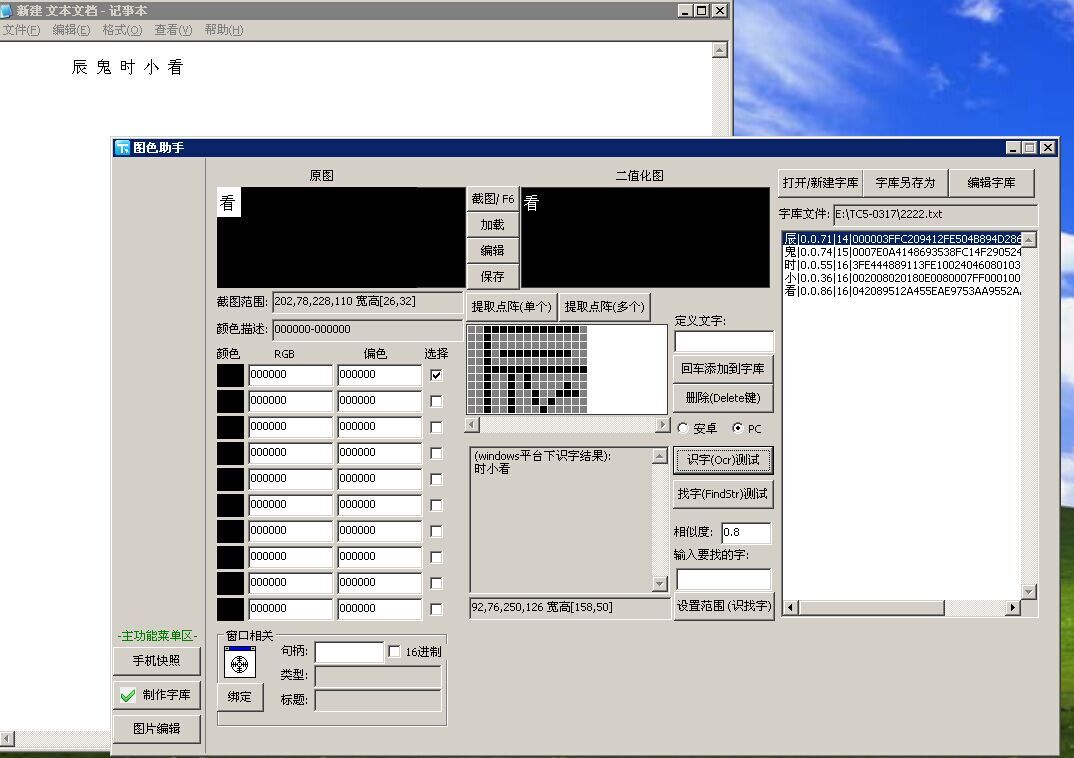Click 打开/新建字库 button

coord(821,183)
